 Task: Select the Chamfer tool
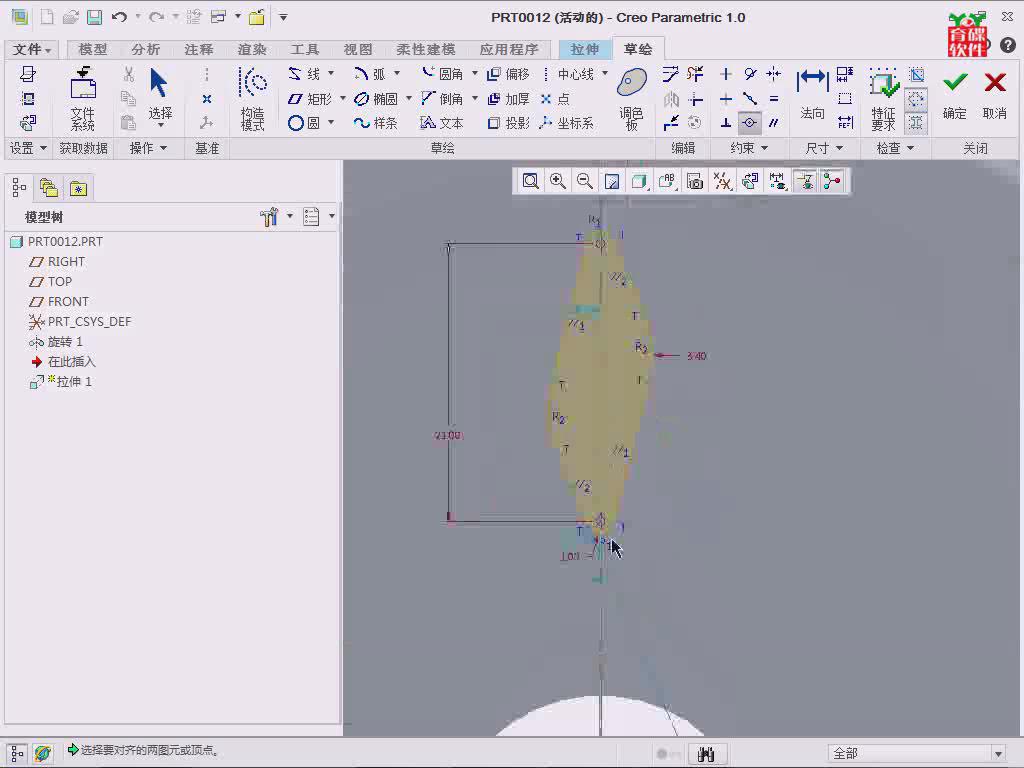[x=442, y=99]
